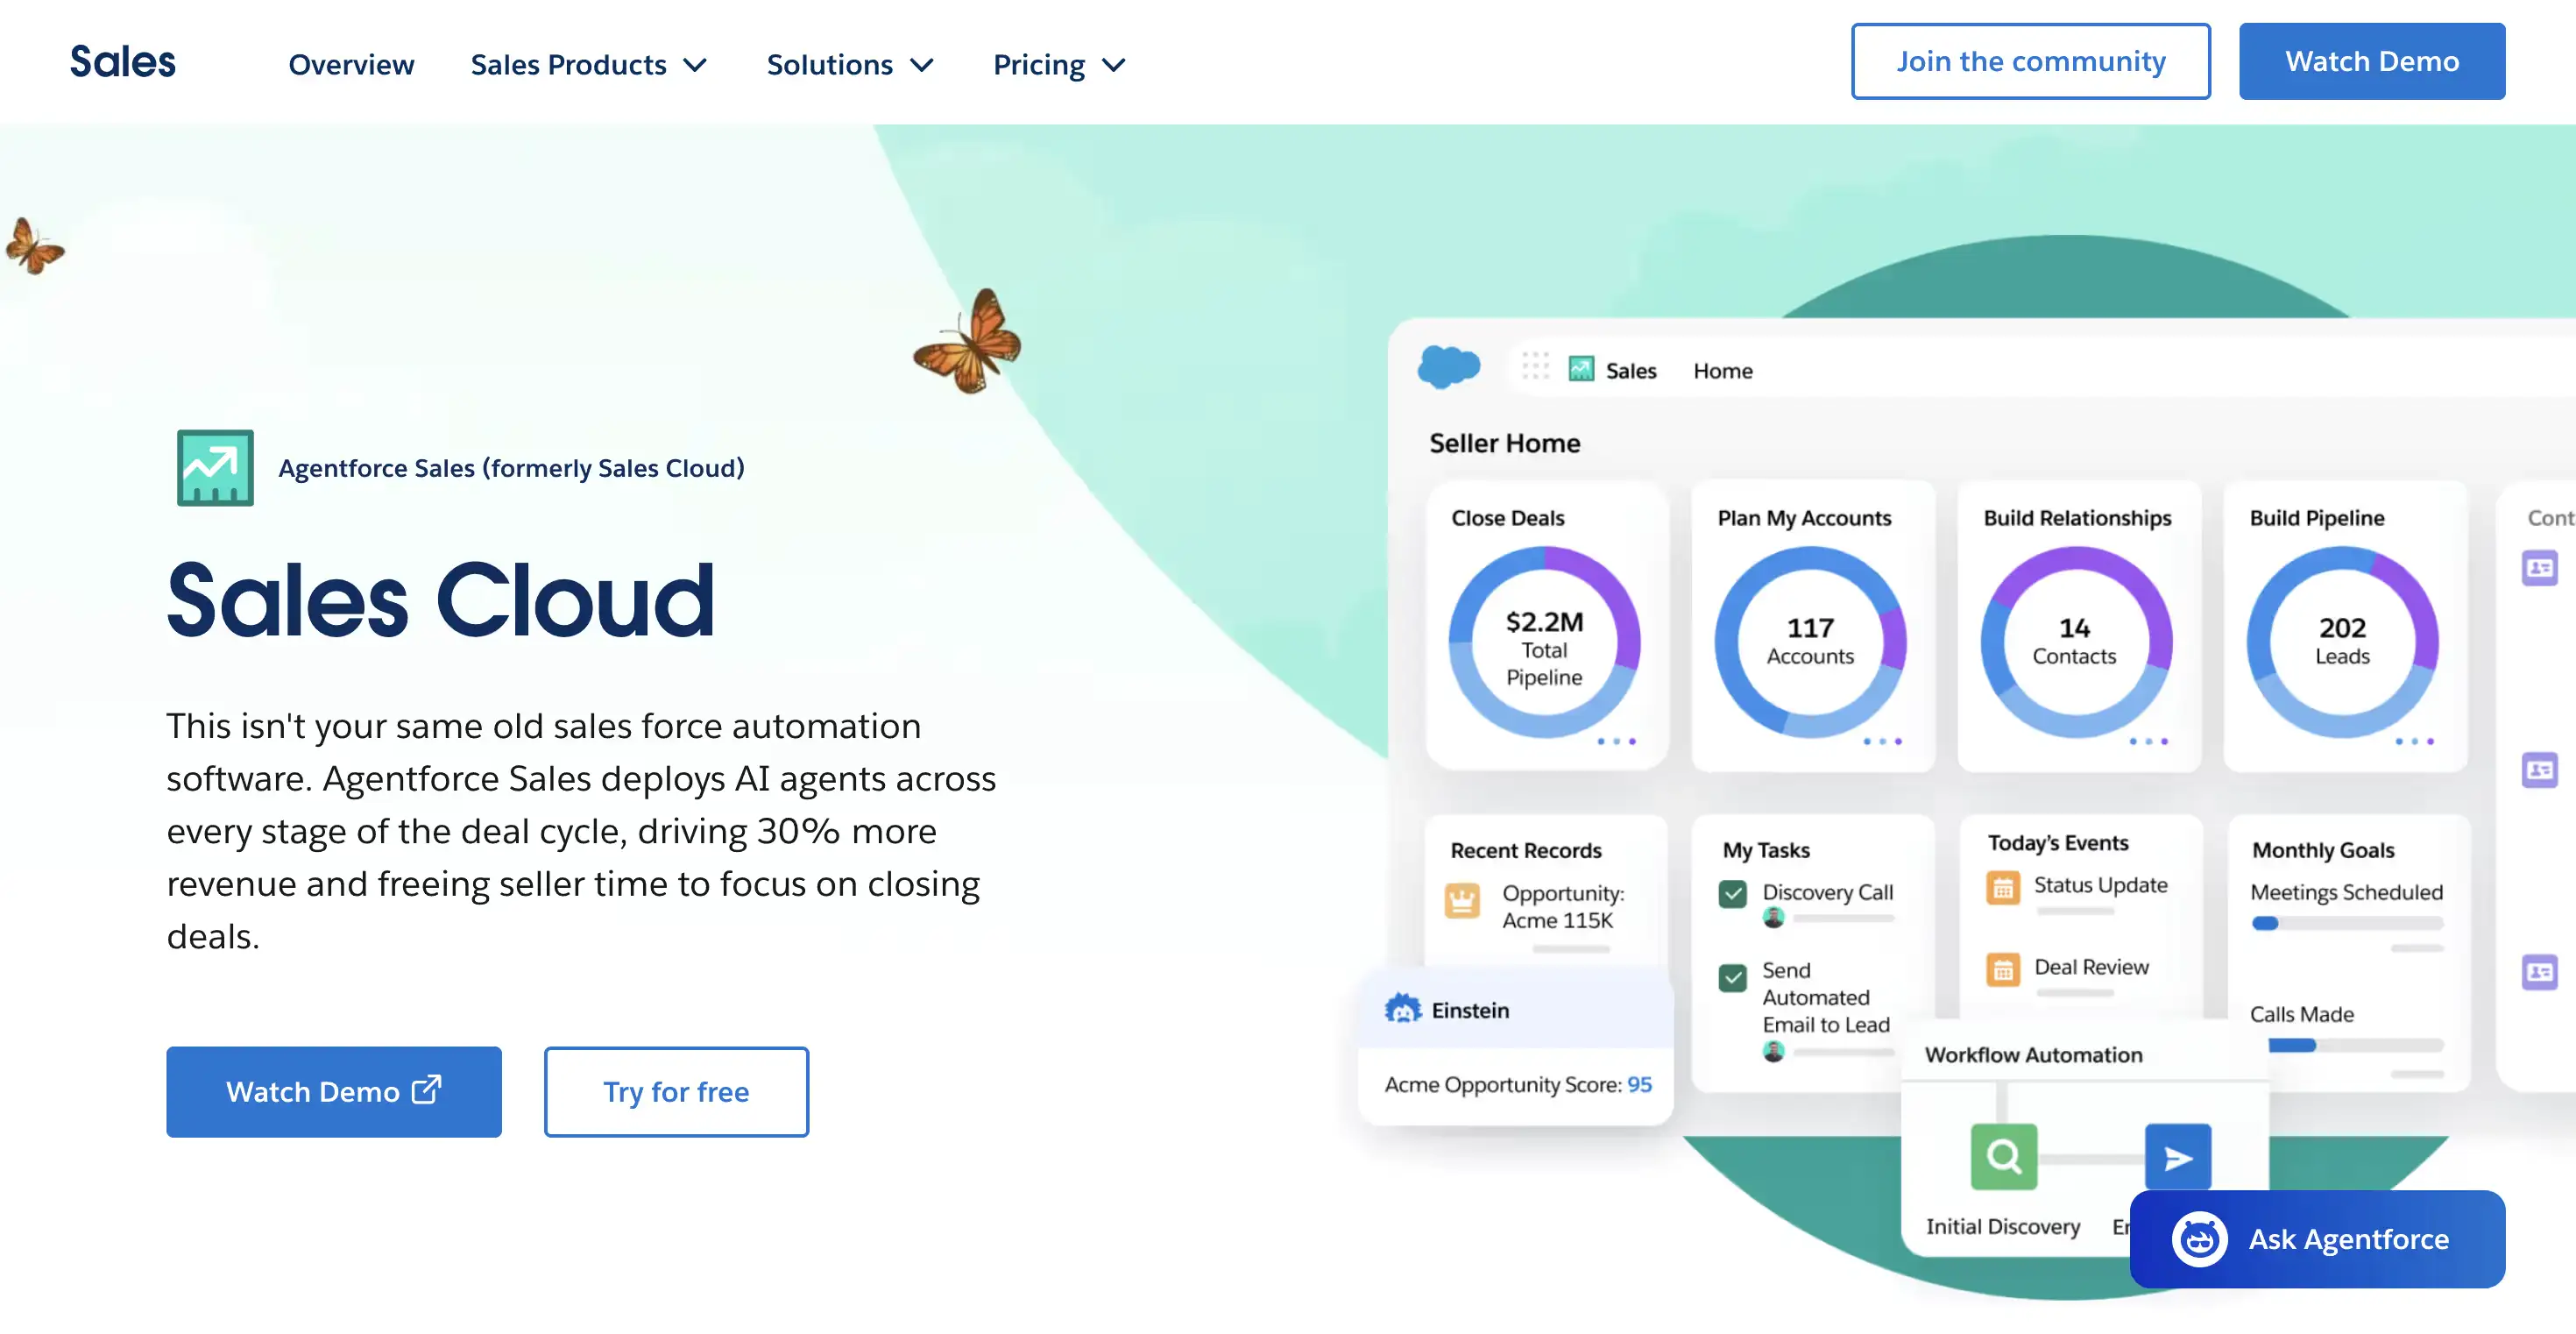Click the Sales logo in the header
This screenshot has width=2576, height=1334.
pos(123,62)
